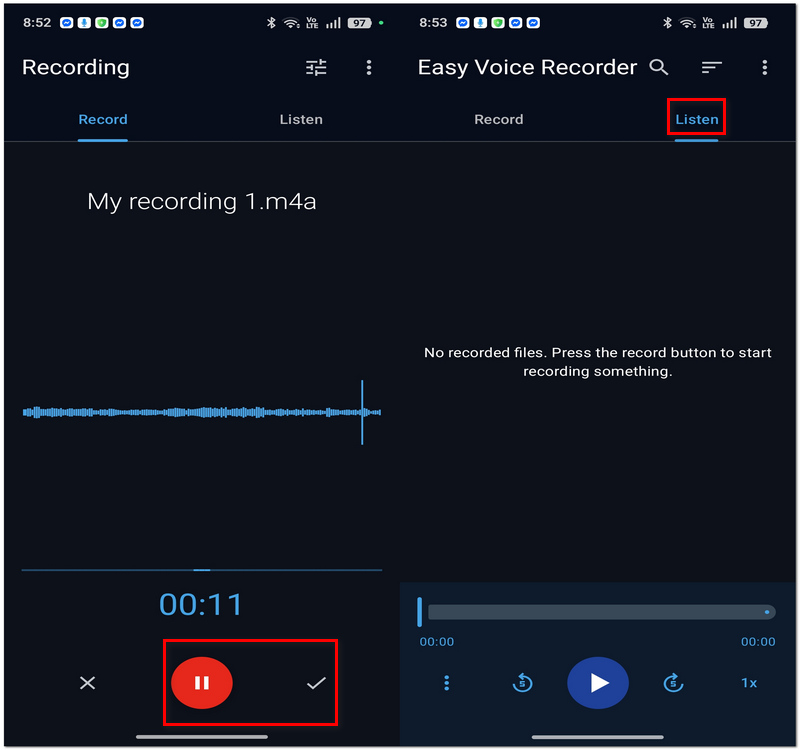Discard recording with the X icon
This screenshot has height=750, width=800.
[87, 683]
